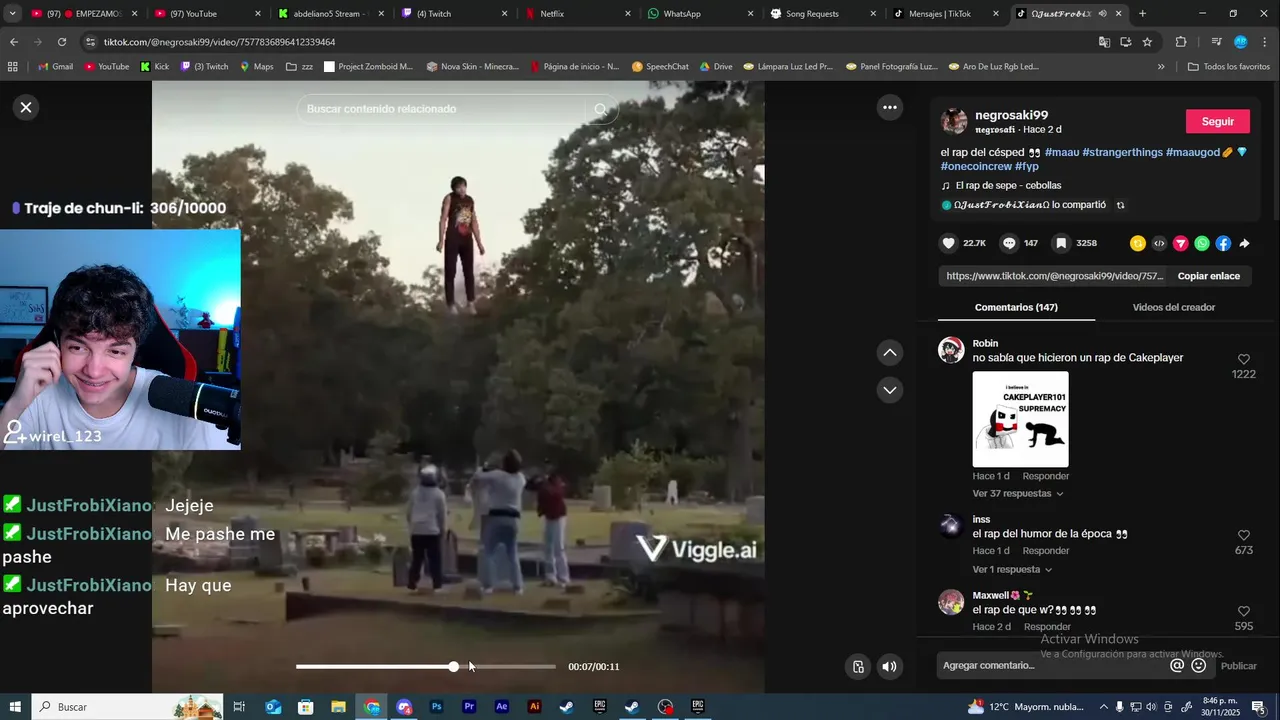Screen dimensions: 1280x720
Task: Expand Ver 1 respuesta under inss's comment
Action: pos(1012,569)
